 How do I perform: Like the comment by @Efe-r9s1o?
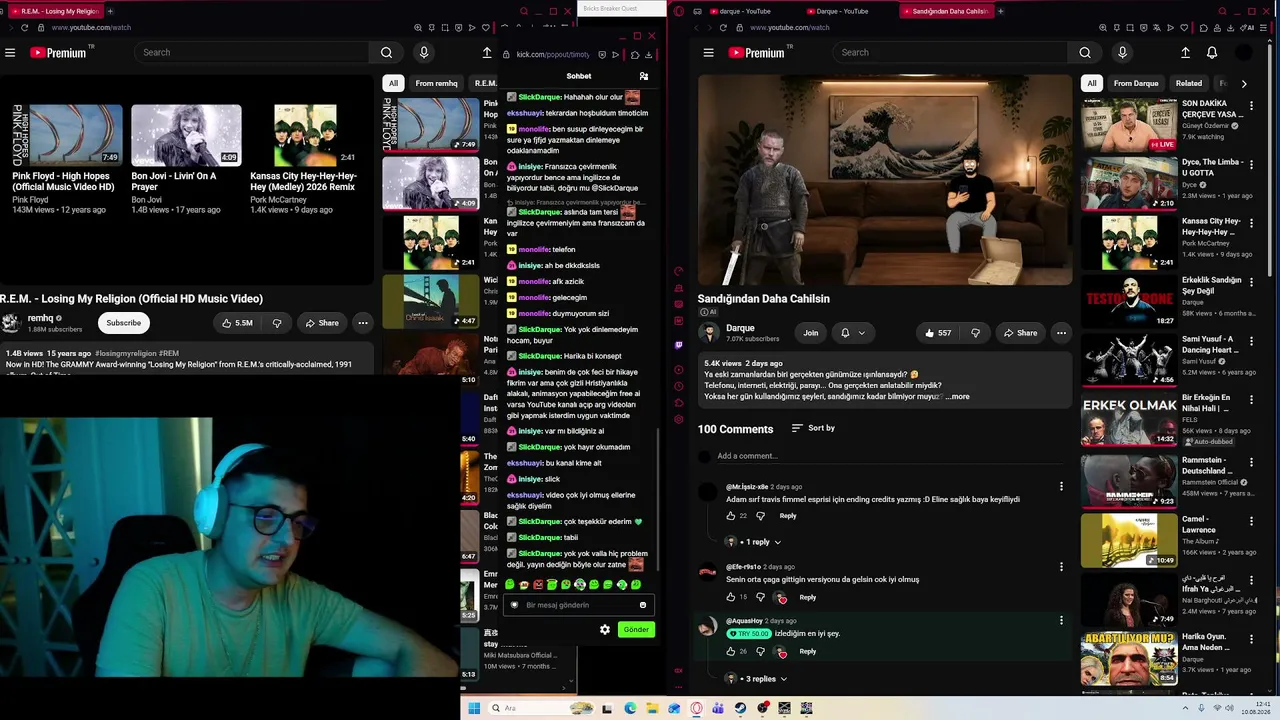click(x=731, y=597)
